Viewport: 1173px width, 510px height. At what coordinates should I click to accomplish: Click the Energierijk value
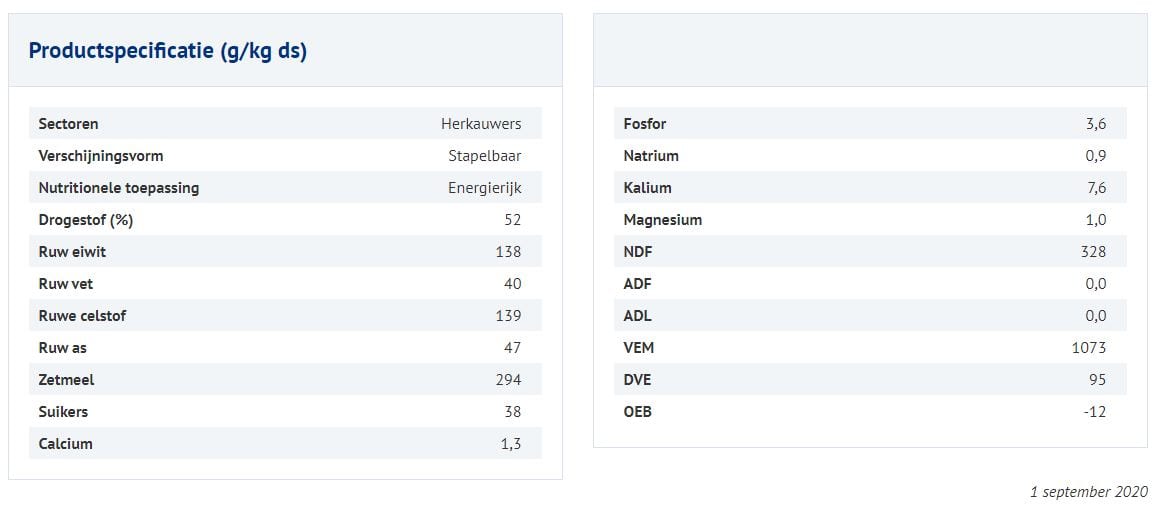click(484, 188)
